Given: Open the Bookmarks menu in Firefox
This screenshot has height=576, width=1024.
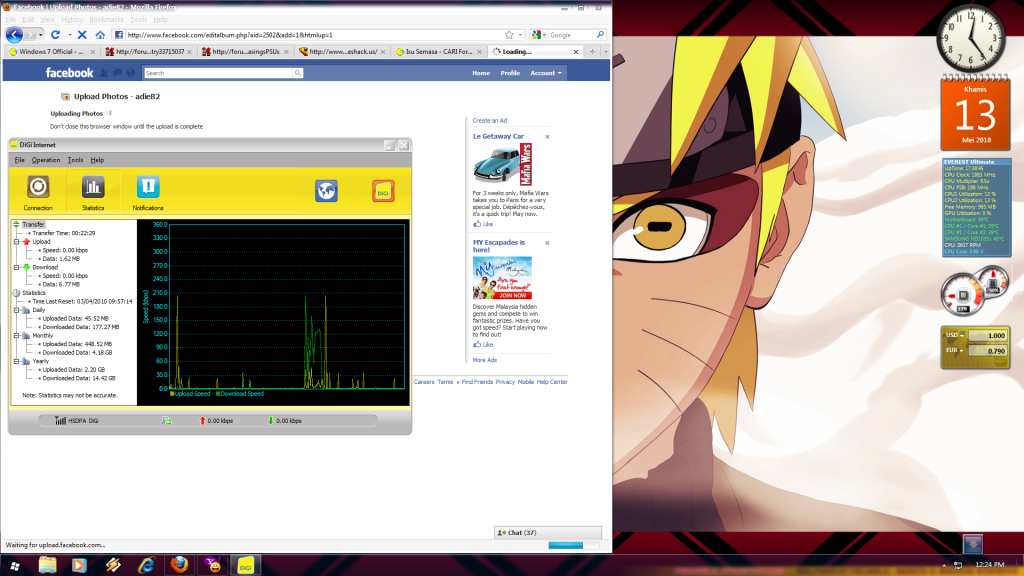Looking at the screenshot, I should tap(104, 19).
